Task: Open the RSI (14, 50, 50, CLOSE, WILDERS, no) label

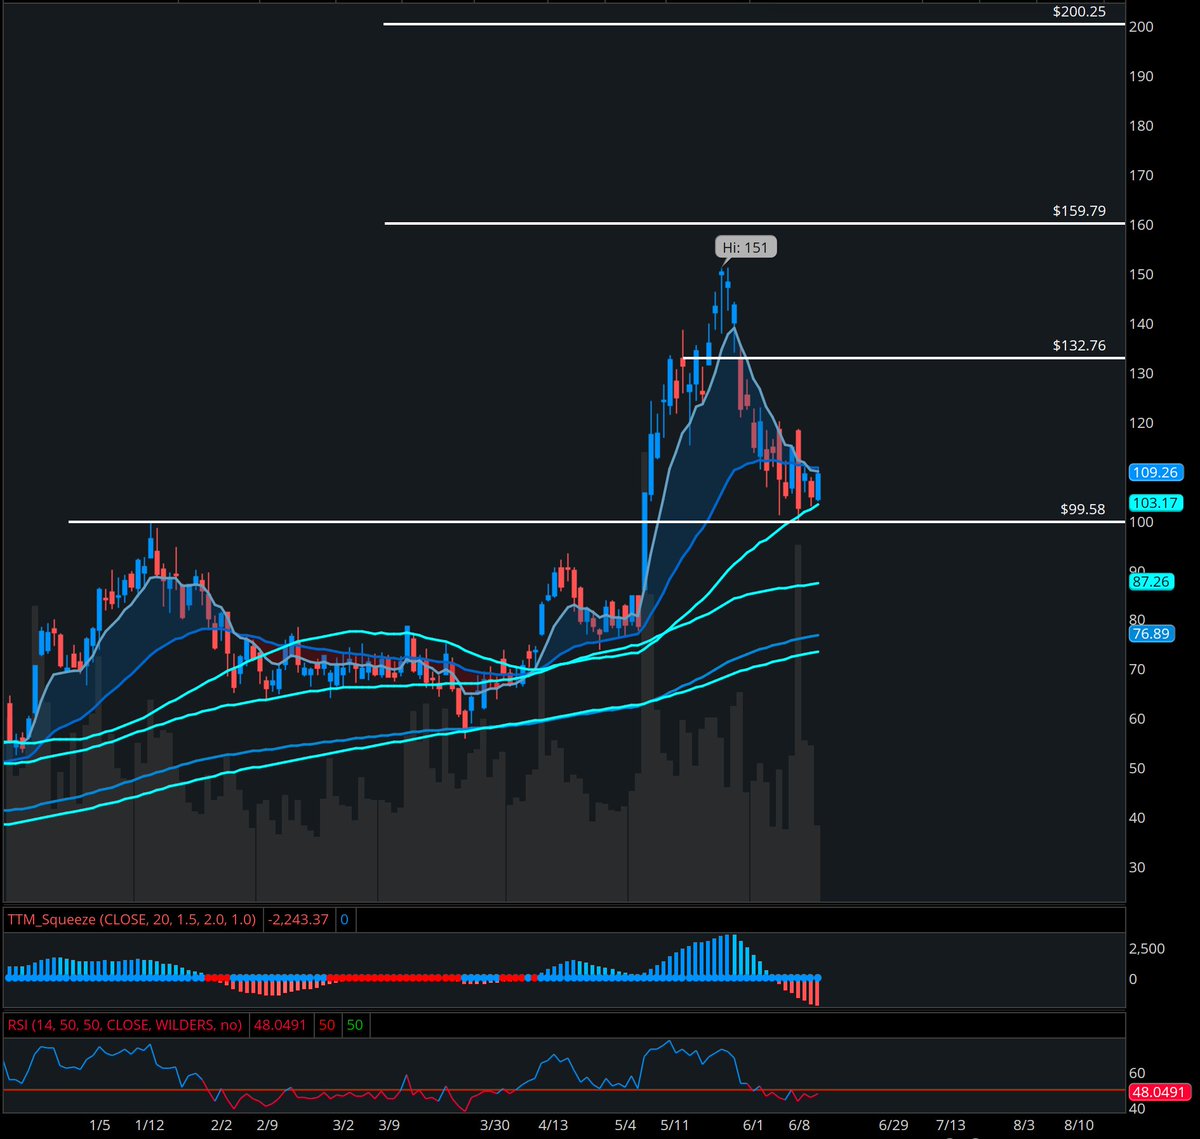Action: 124,1026
